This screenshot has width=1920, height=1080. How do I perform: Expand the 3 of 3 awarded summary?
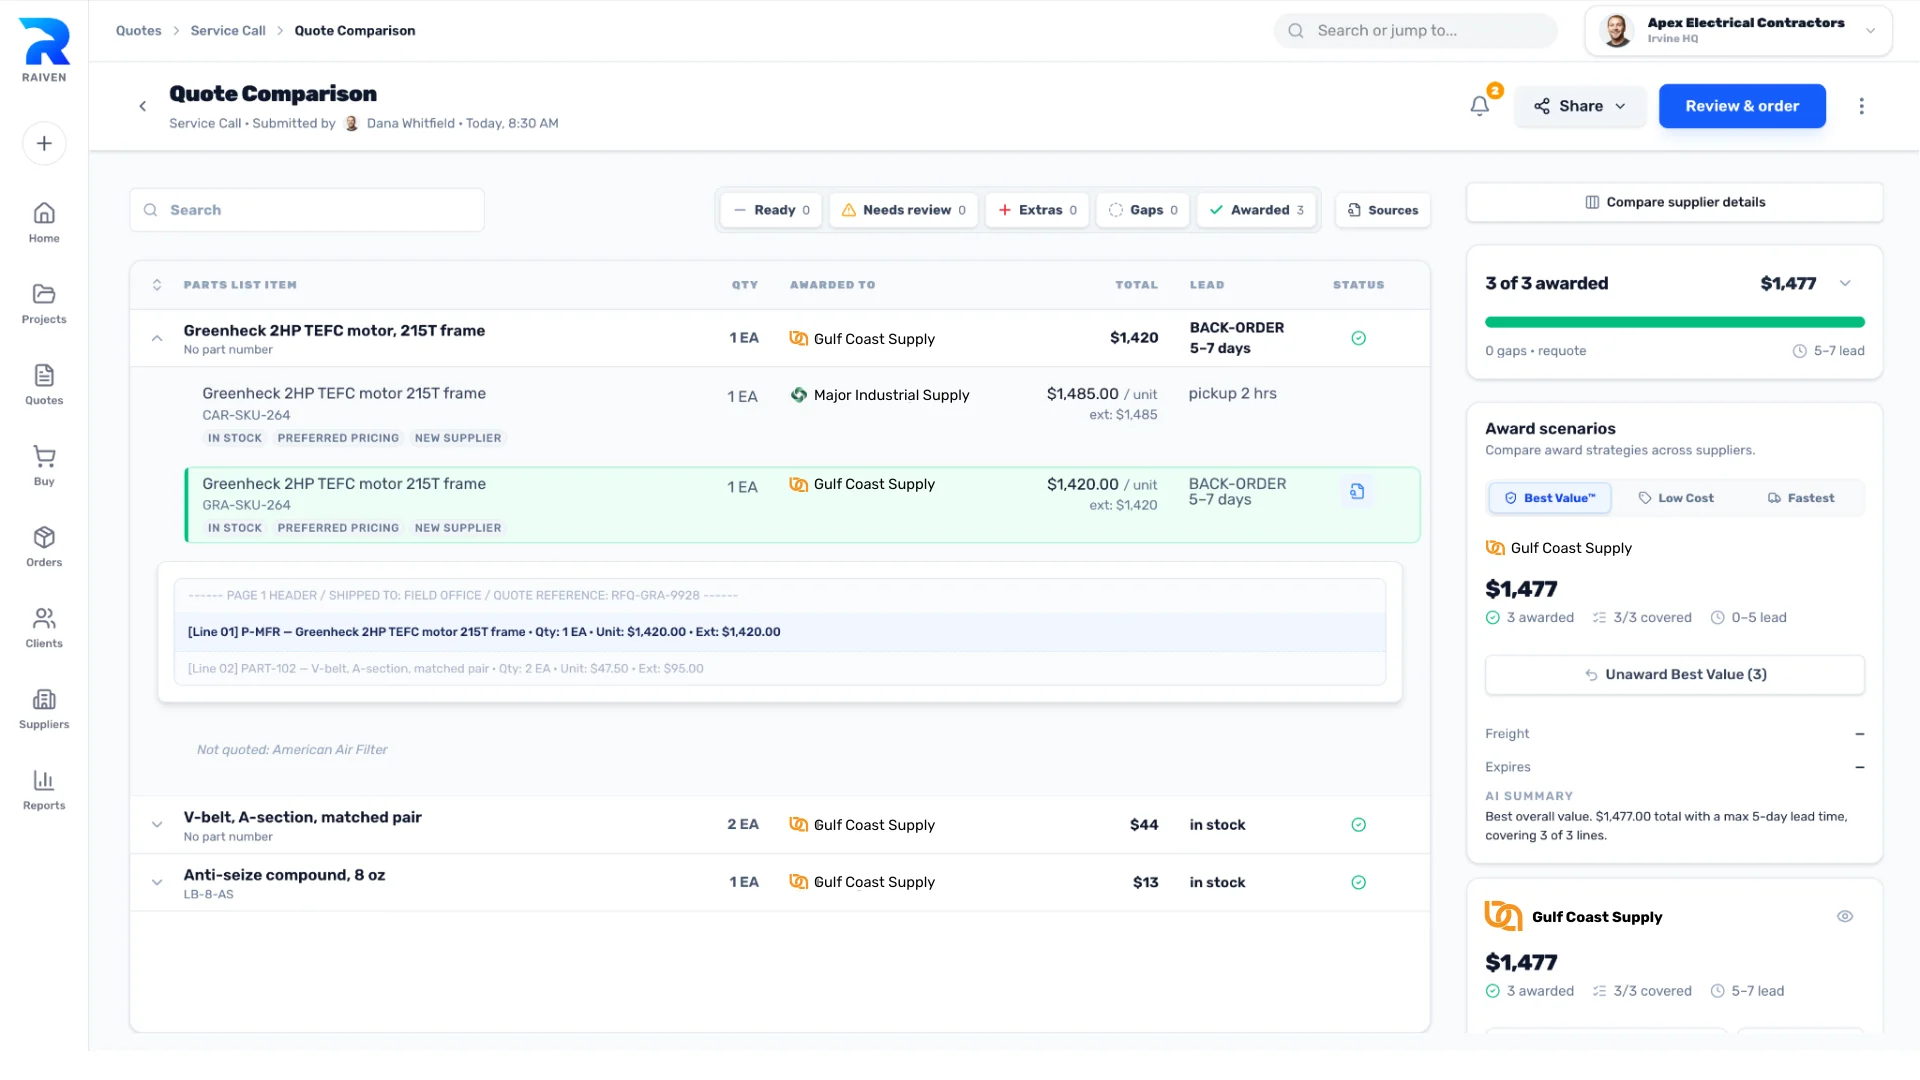pos(1845,284)
